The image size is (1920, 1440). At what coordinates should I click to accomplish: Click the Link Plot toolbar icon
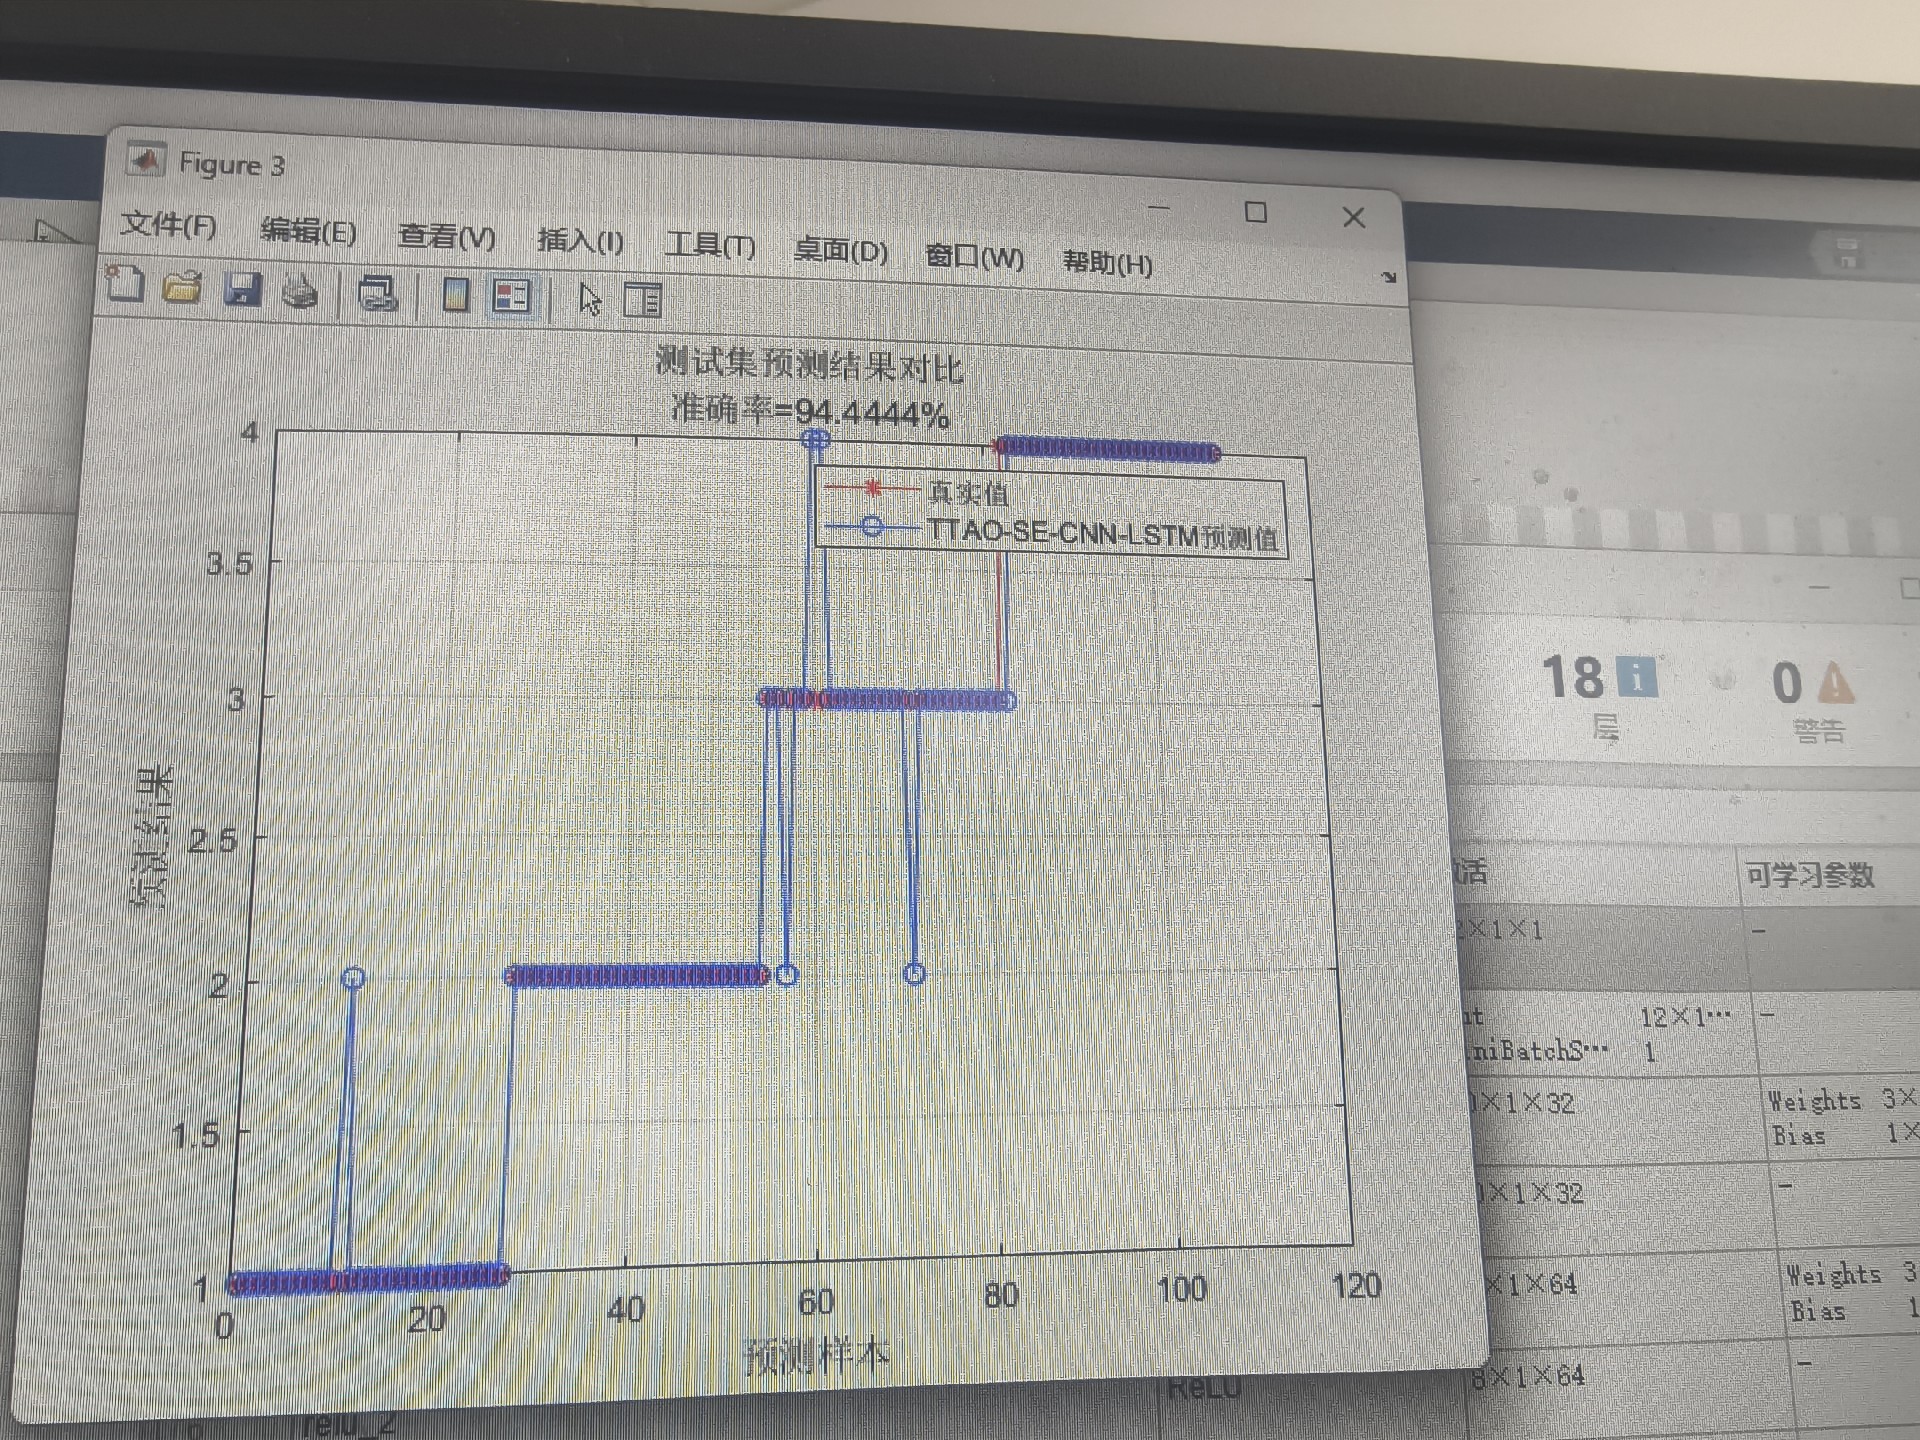(377, 294)
